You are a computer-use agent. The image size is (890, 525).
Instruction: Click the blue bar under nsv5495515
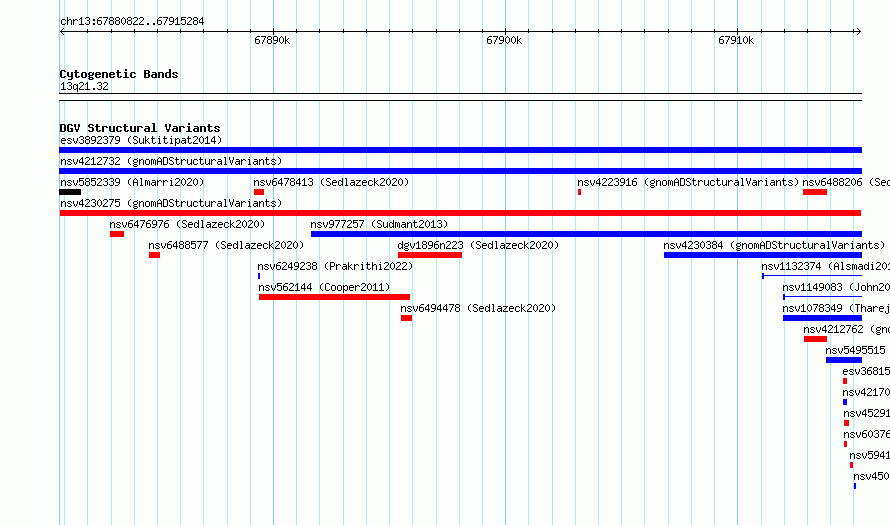point(844,360)
